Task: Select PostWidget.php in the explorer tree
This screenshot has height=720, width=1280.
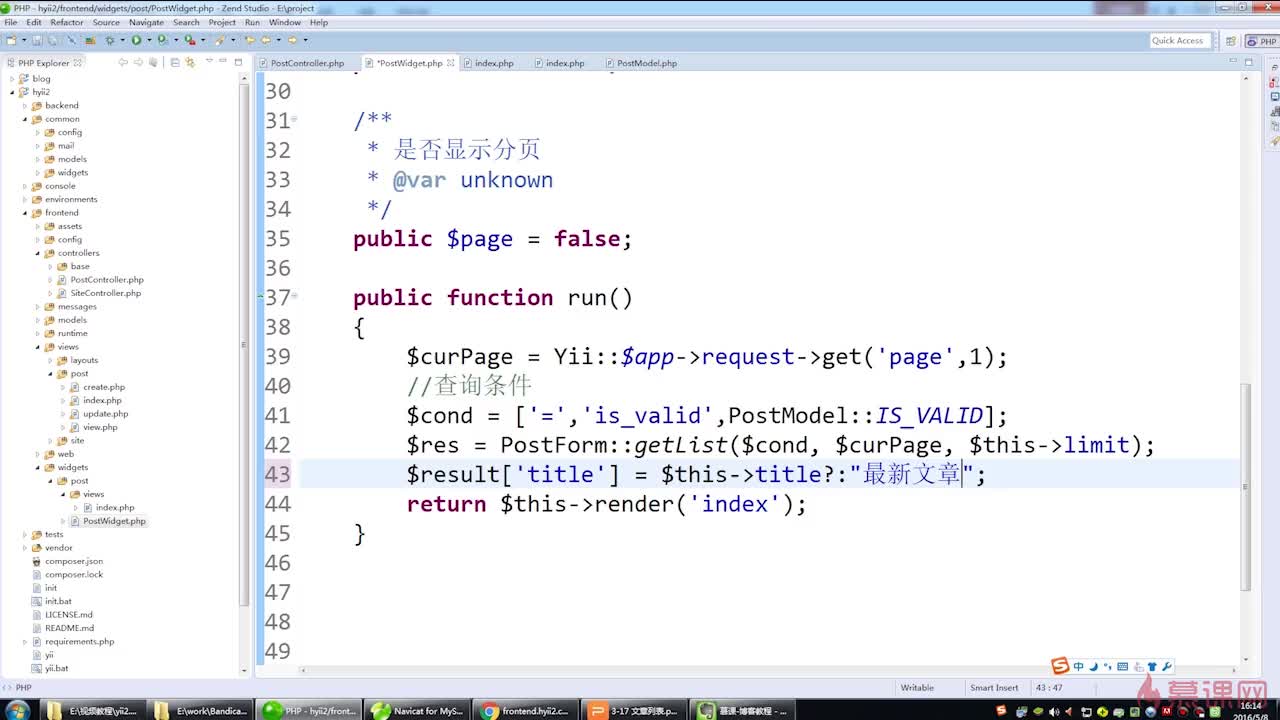Action: [x=114, y=521]
